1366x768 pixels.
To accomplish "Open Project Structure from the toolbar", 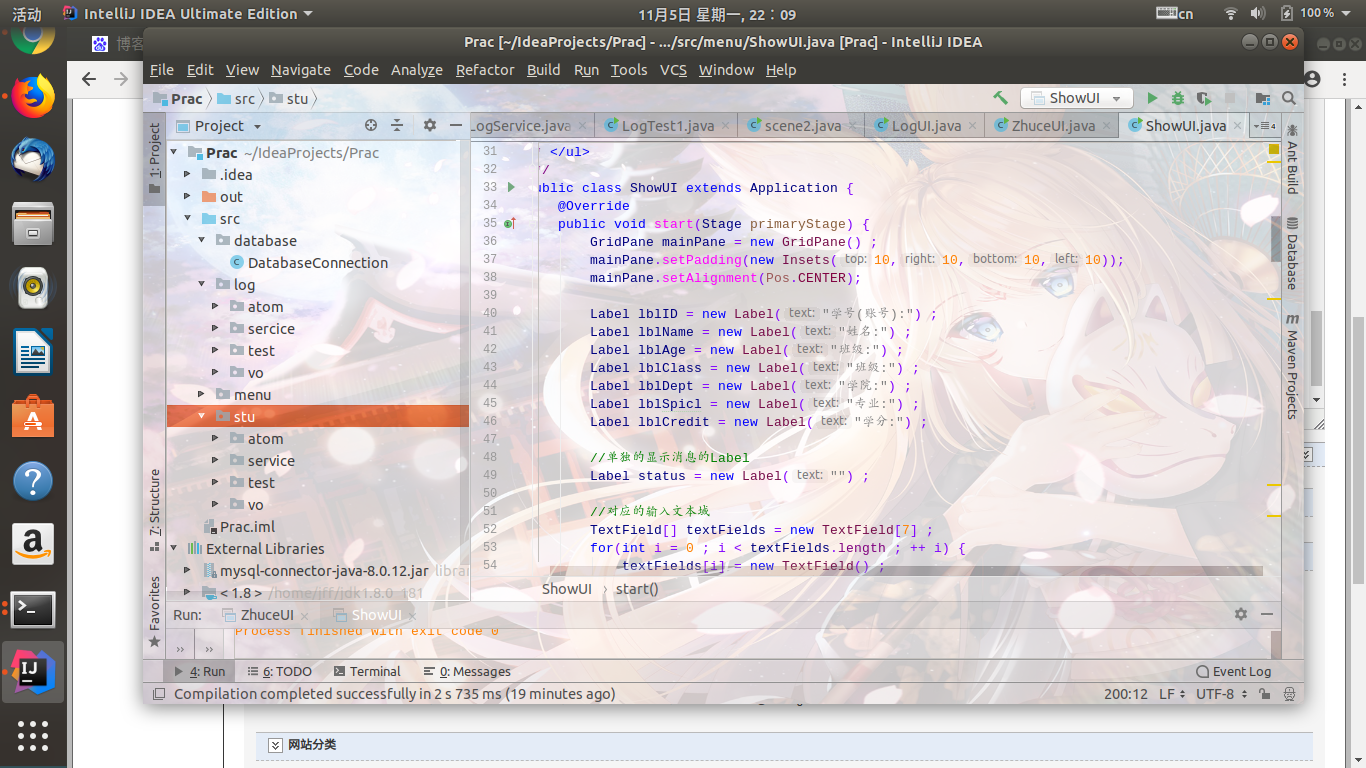I will 1263,98.
